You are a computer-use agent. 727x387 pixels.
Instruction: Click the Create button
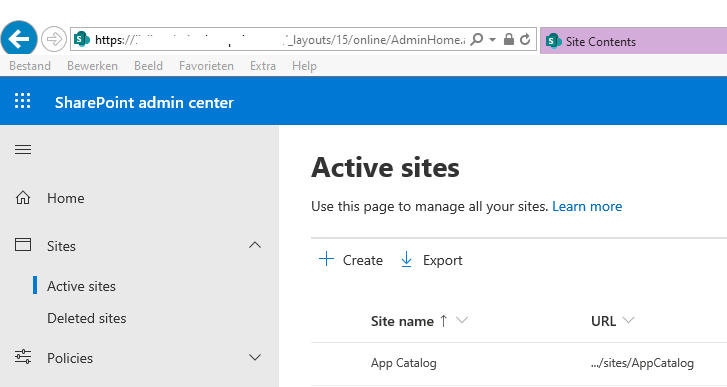pyautogui.click(x=351, y=260)
